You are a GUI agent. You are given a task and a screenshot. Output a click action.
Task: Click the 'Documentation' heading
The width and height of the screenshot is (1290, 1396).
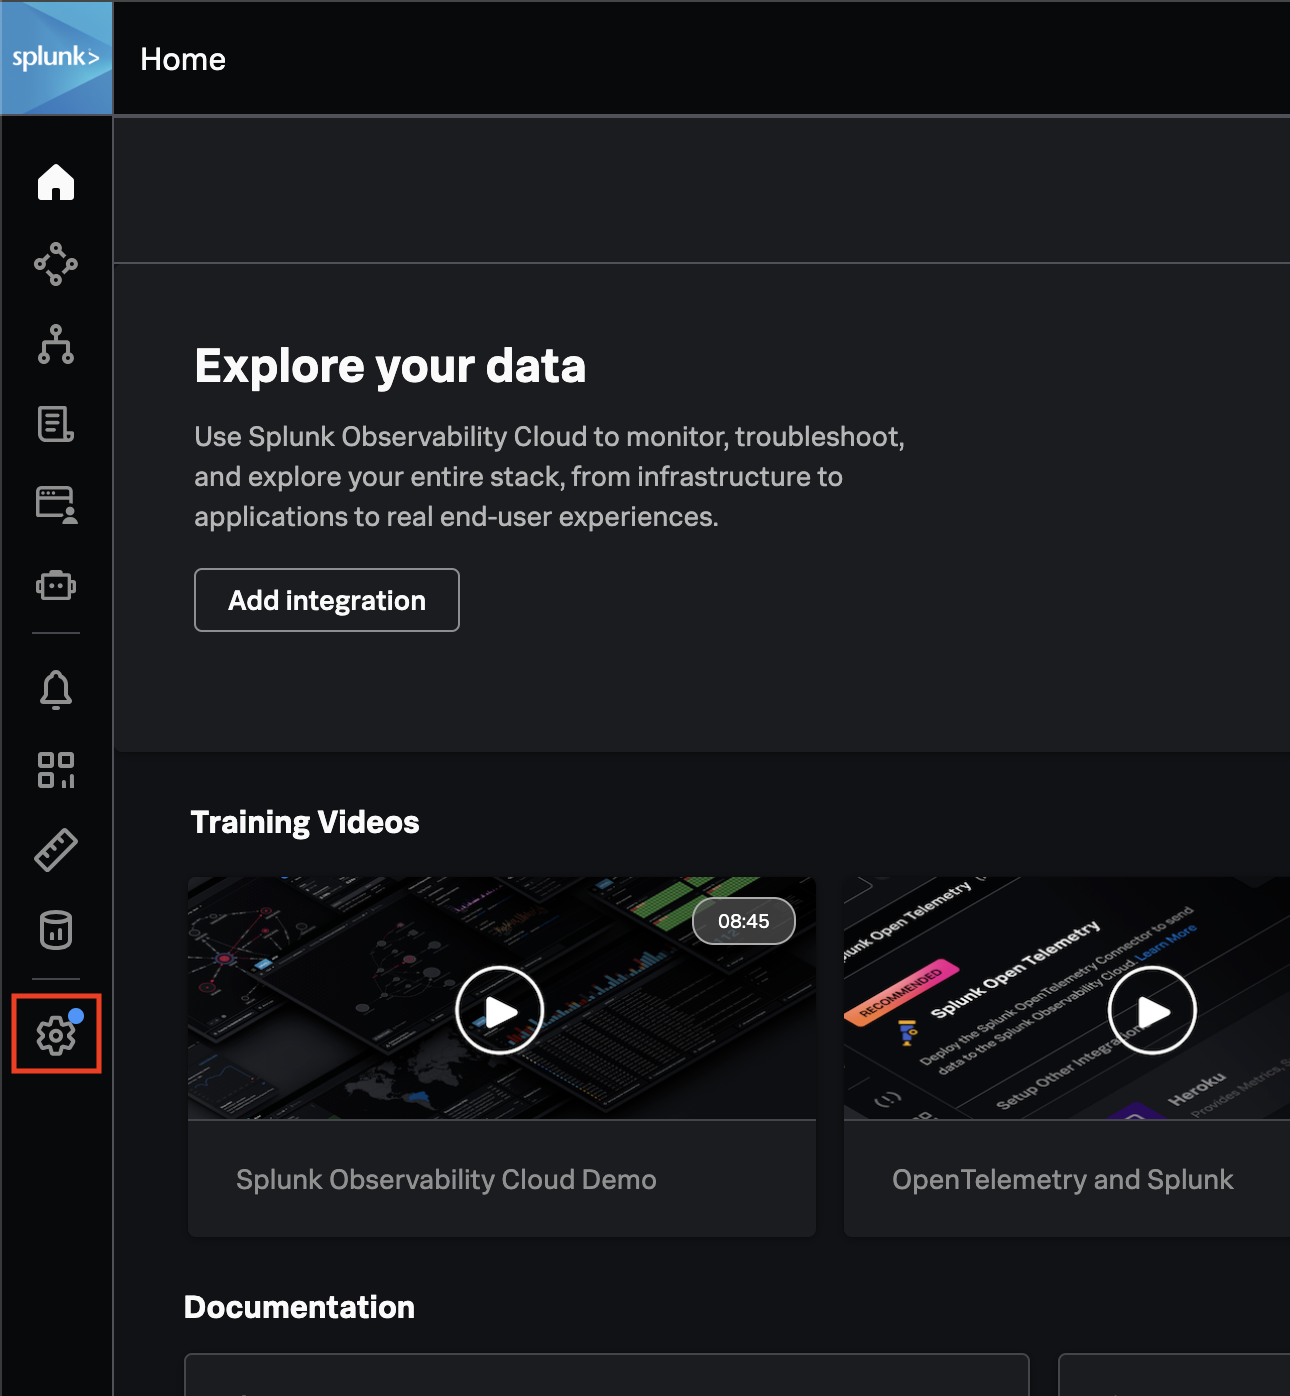[299, 1307]
